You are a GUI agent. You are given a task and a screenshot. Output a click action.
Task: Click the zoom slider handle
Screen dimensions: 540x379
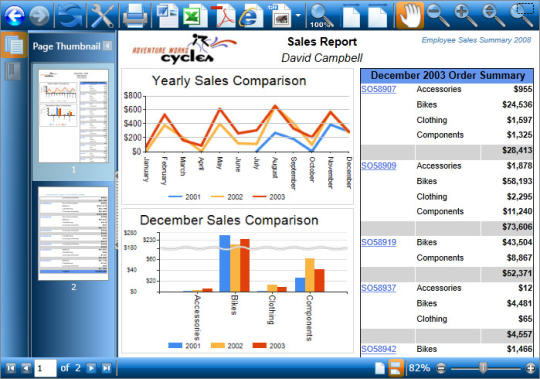[484, 368]
